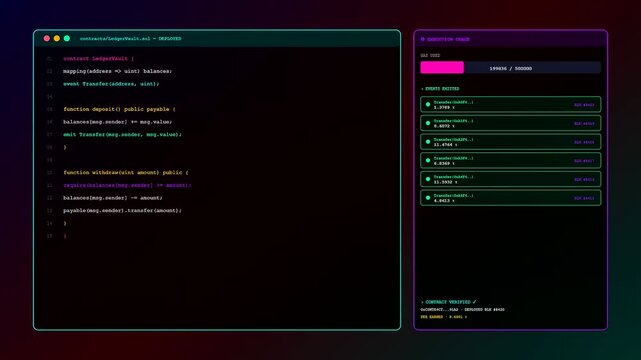Open block link on the 11.4764 event row
The image size is (641, 360).
pyautogui.click(x=584, y=142)
